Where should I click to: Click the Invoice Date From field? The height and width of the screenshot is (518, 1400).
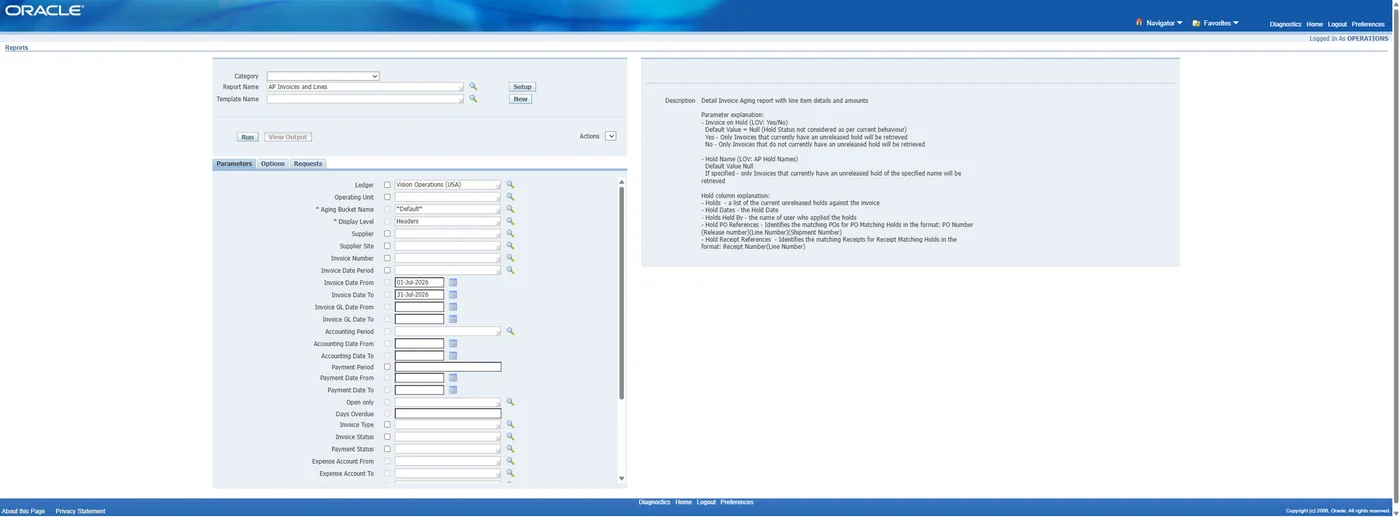click(x=419, y=283)
